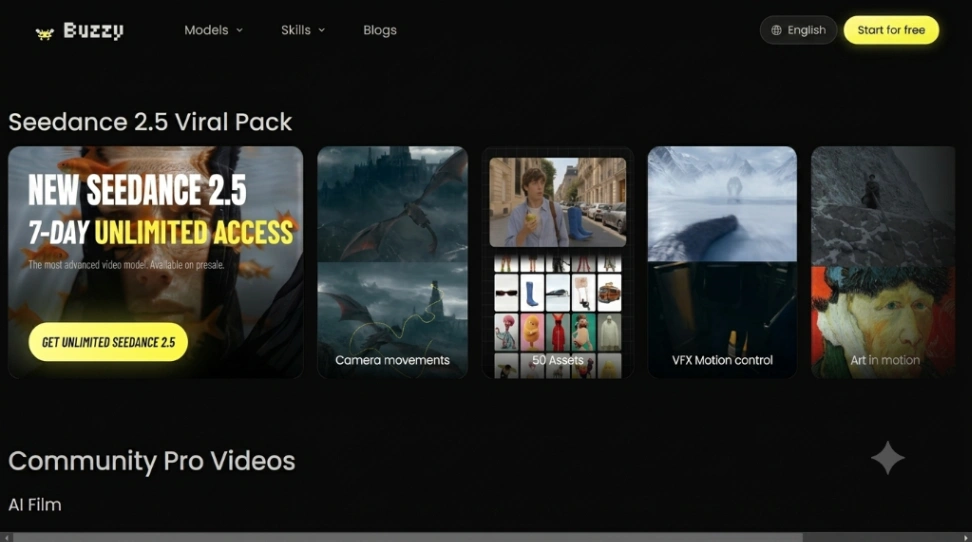Click the globe language icon
Screen dimensions: 972x542
pos(776,30)
